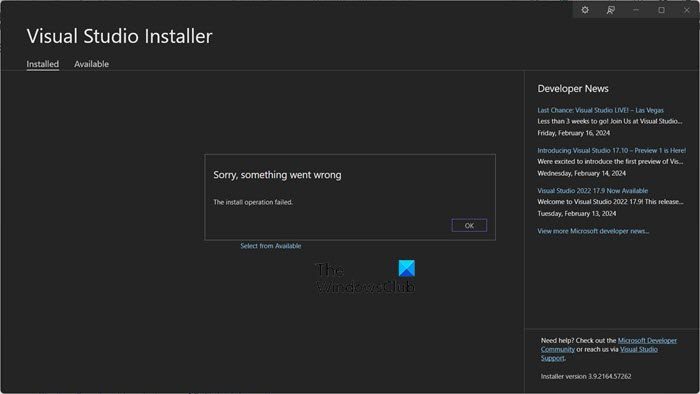Select 'The install operation failed.' message text

253,202
